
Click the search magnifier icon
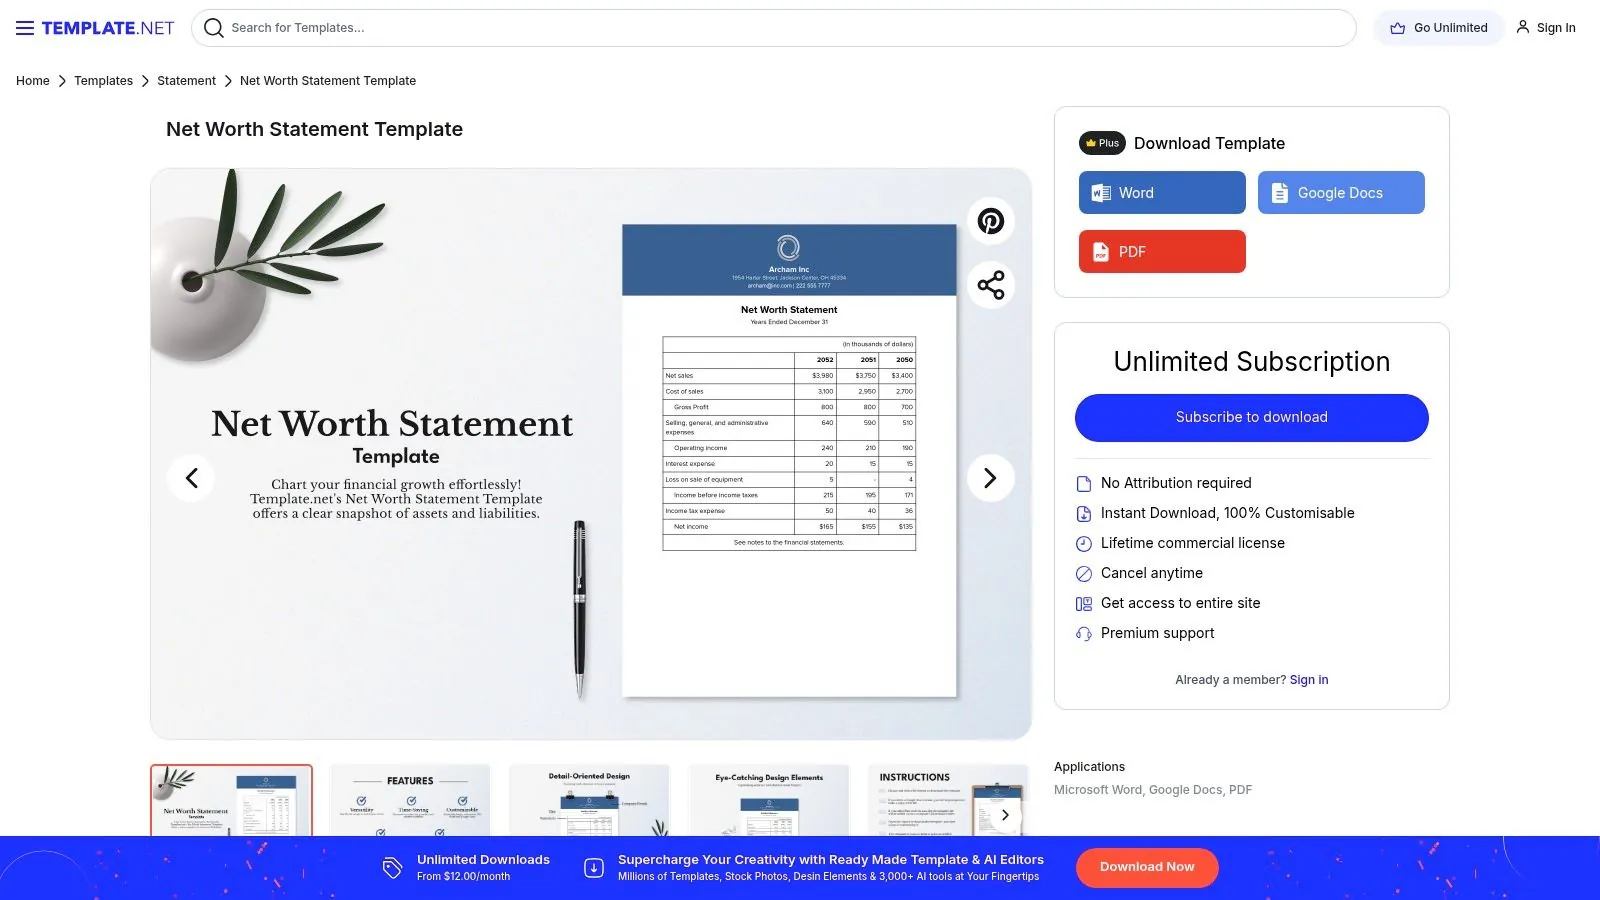click(213, 28)
